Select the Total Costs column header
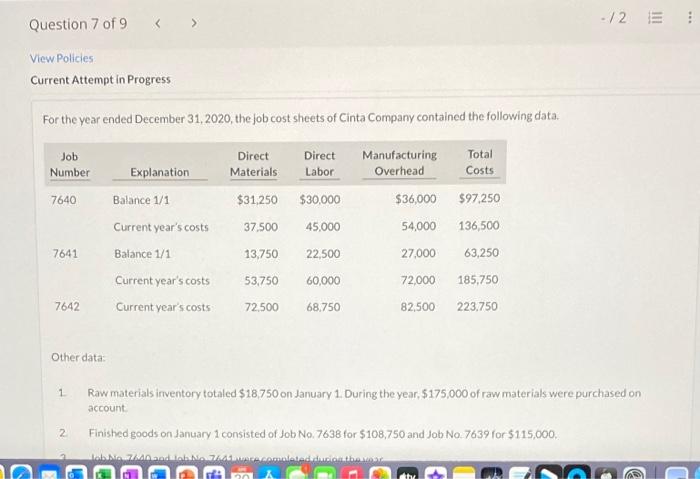This screenshot has height=479, width=700. 480,162
